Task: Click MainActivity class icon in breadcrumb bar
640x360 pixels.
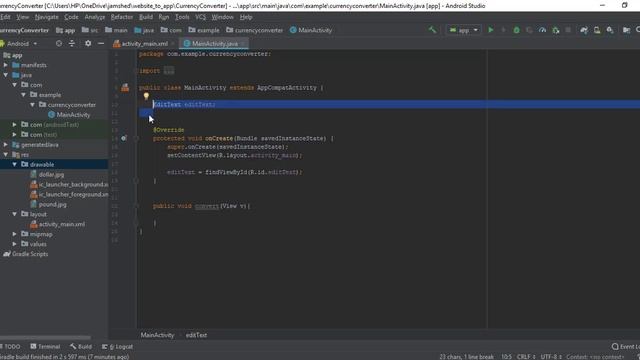Action: 293,30
